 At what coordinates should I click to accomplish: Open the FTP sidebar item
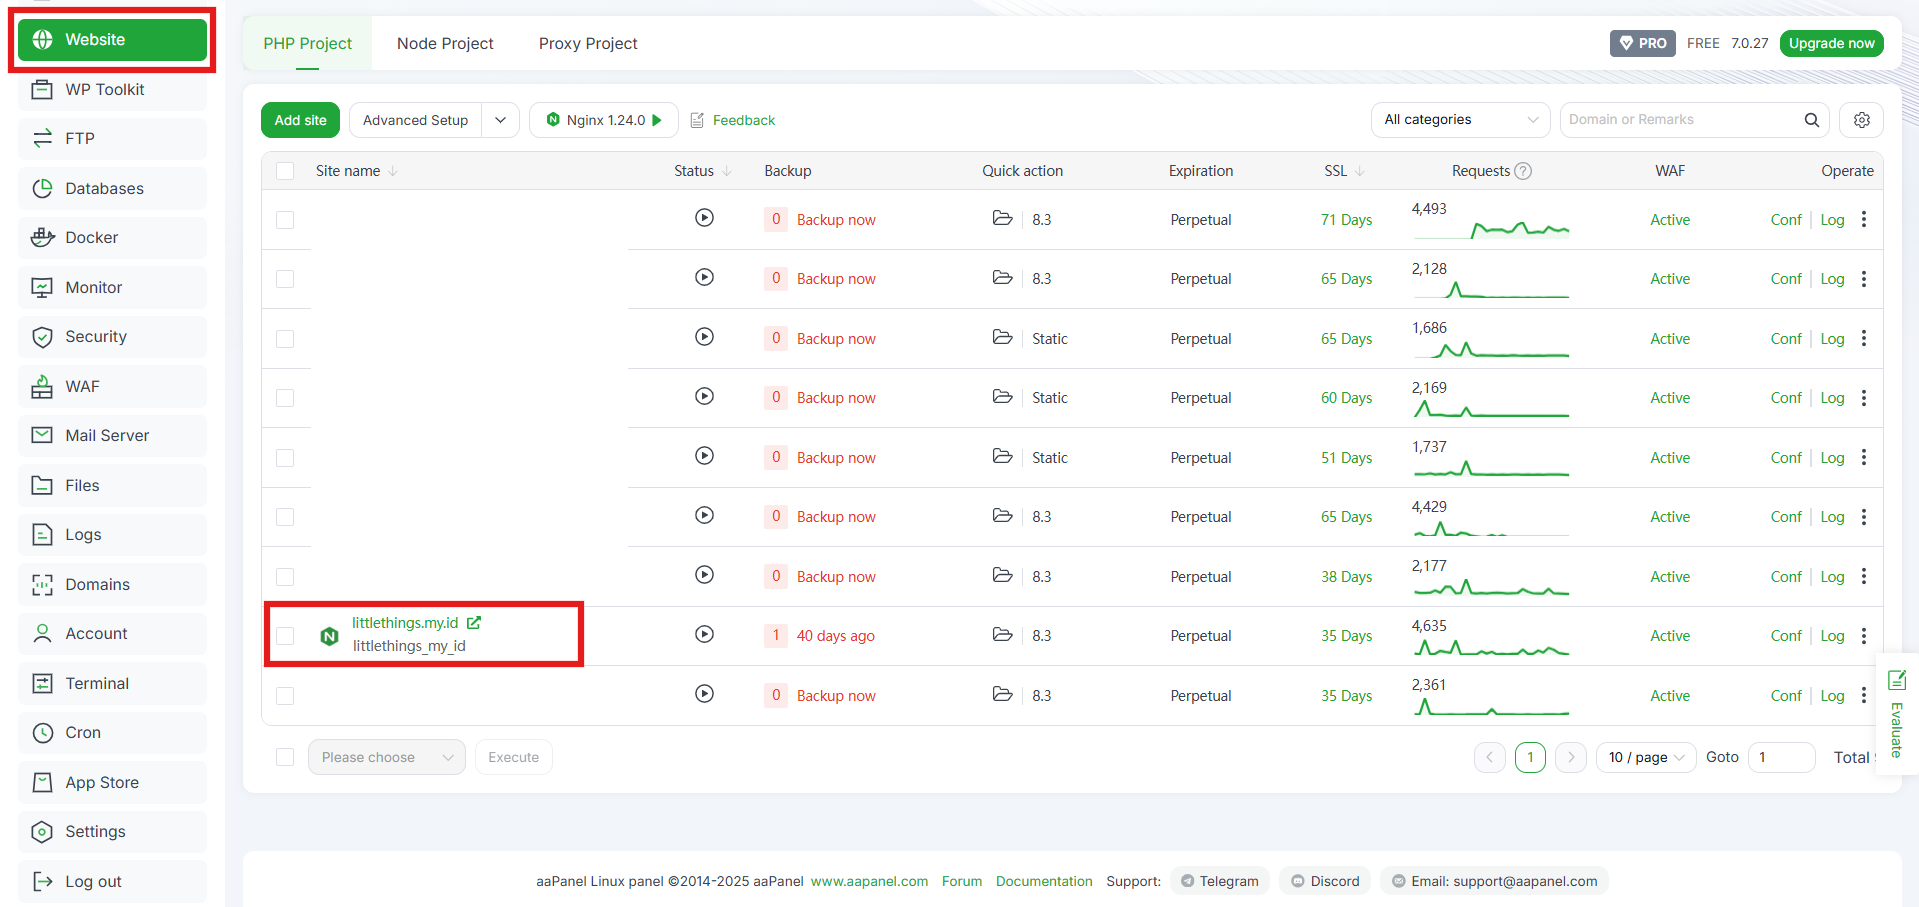(112, 139)
